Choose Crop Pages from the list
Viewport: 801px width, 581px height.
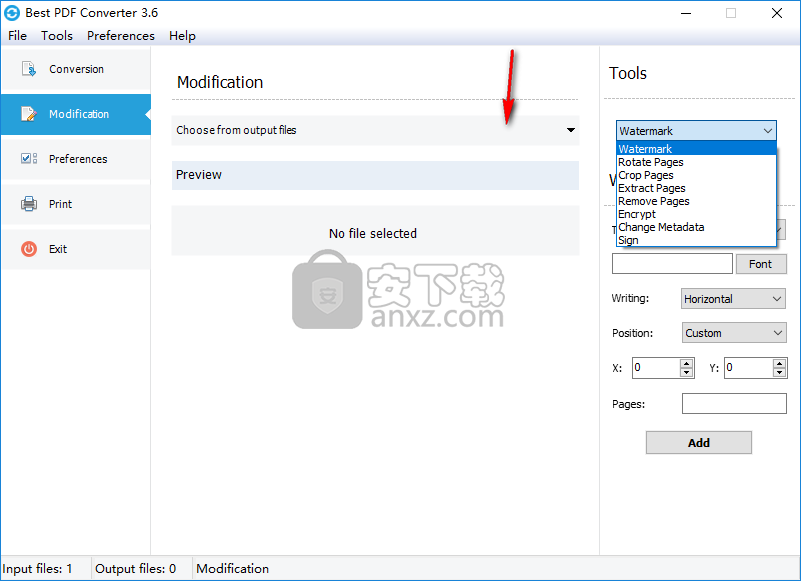(696, 175)
